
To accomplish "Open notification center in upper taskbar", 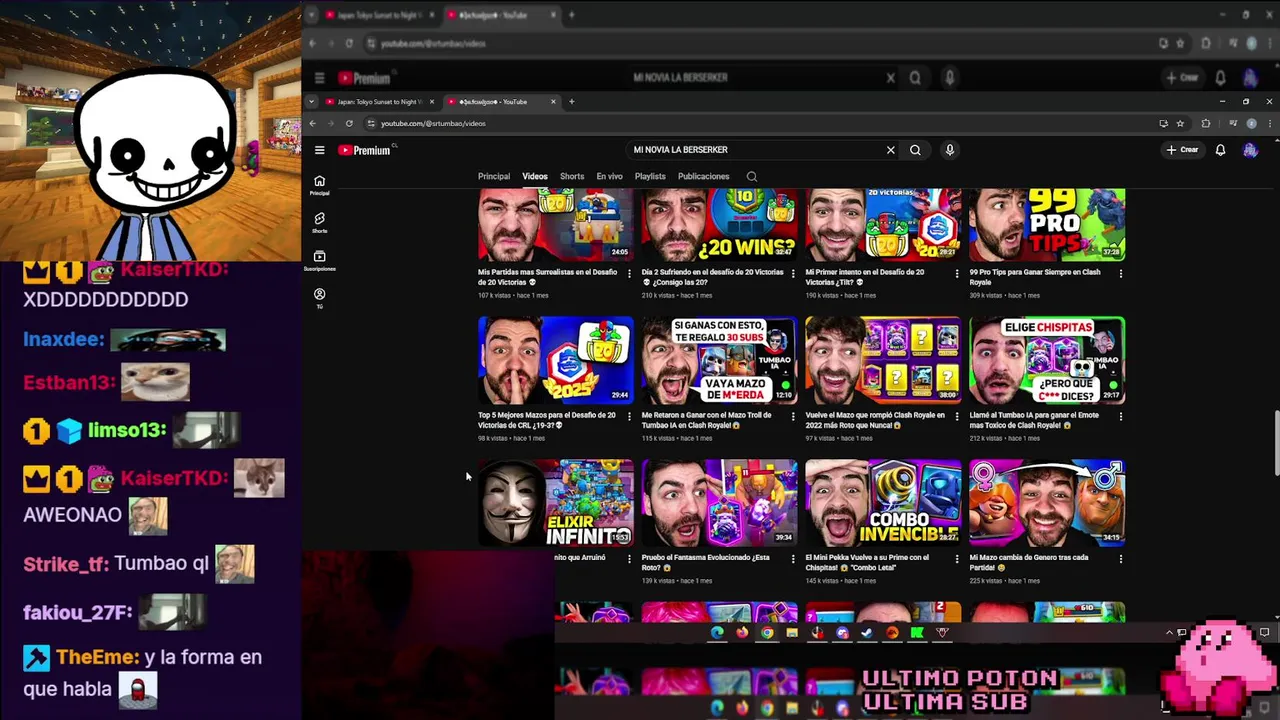I will click(x=1264, y=632).
